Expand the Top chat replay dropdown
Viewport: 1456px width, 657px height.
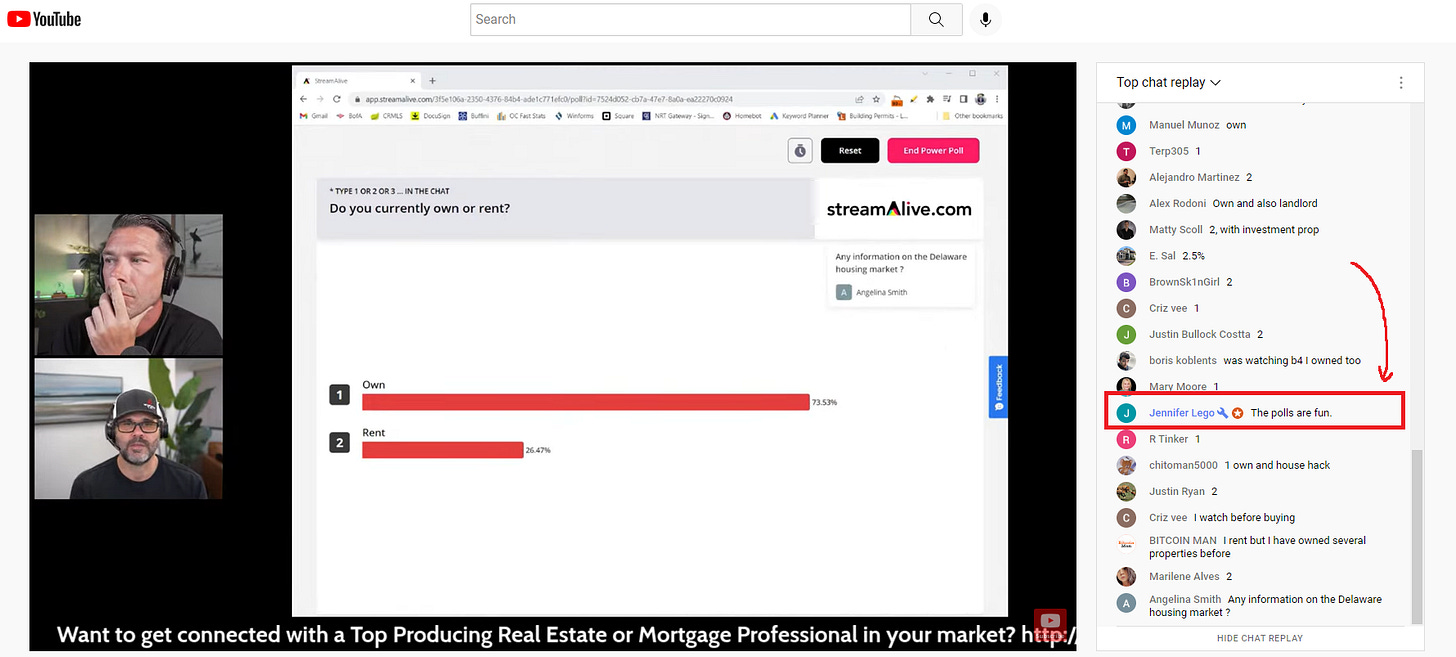click(x=1168, y=82)
